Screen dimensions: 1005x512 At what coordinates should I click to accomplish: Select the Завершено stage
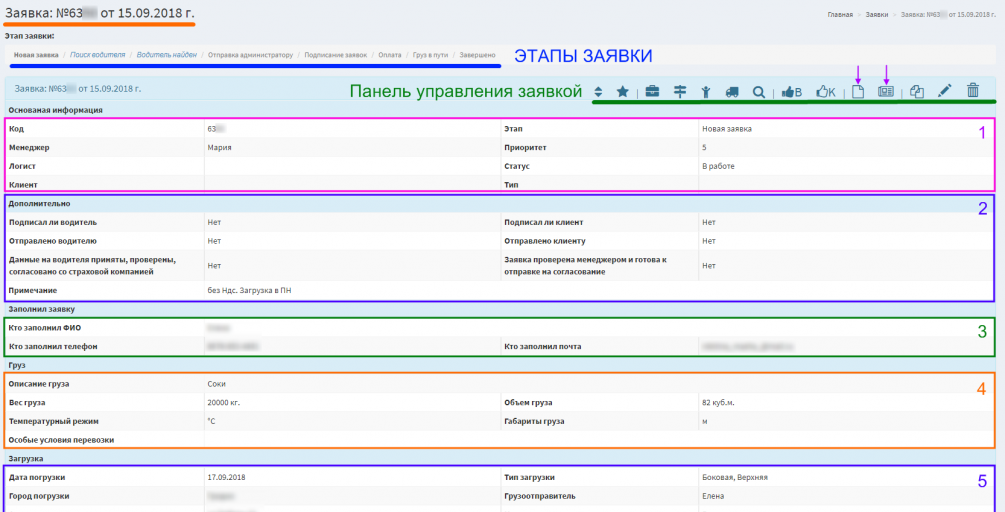tap(478, 55)
